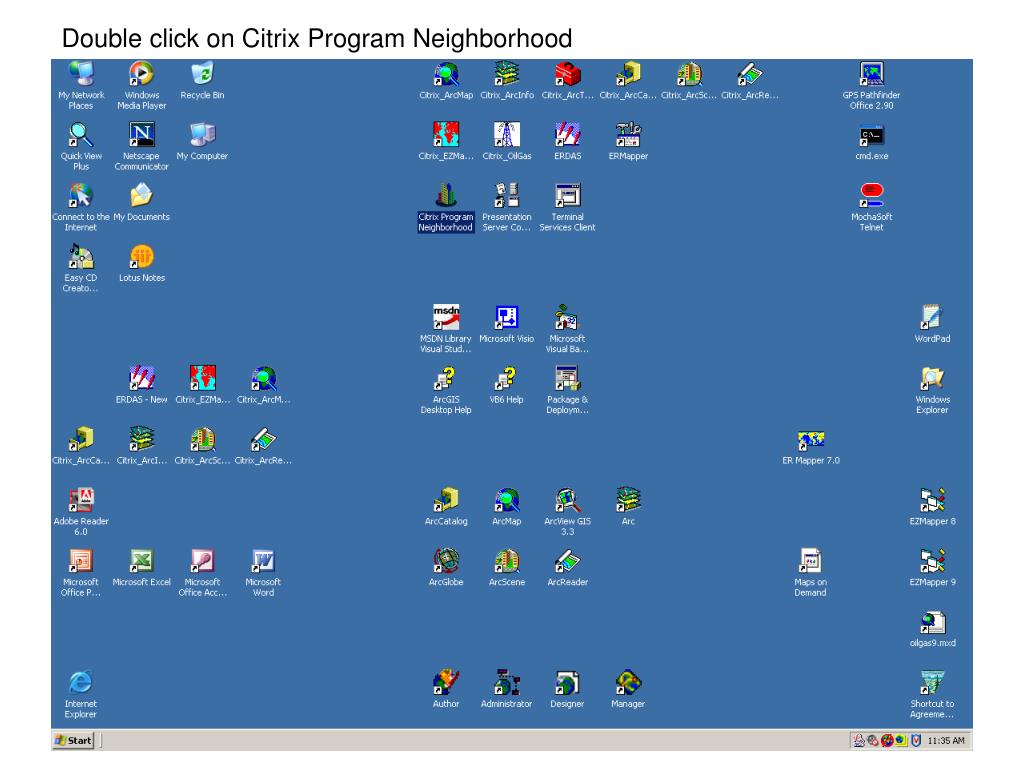Open the ArcCatalog shortcut
Image resolution: width=1024 pixels, height=768 pixels.
pos(446,500)
